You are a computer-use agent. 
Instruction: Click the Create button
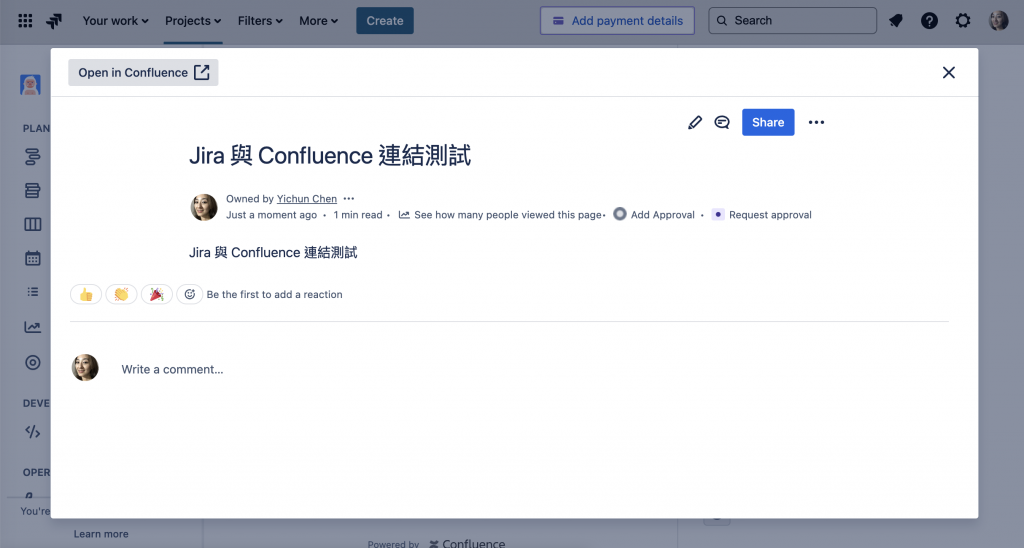pyautogui.click(x=385, y=21)
